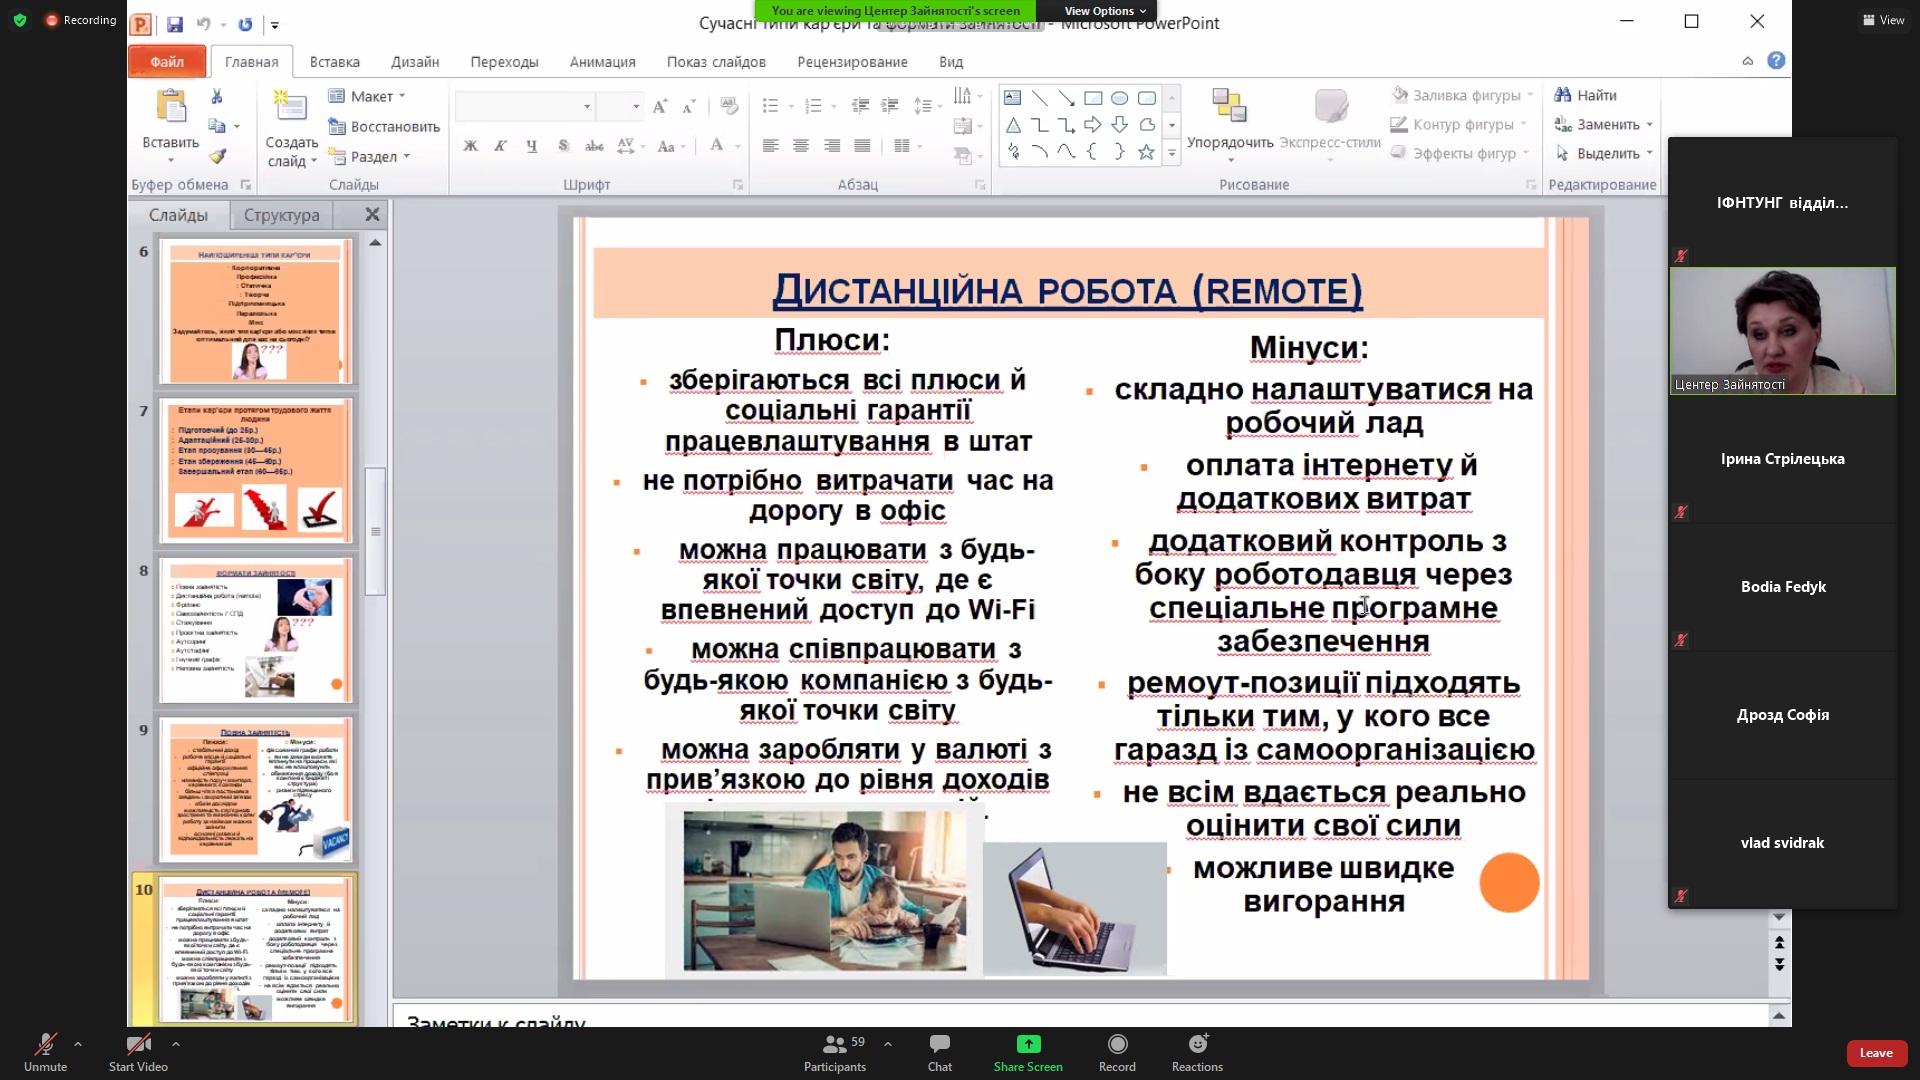Image resolution: width=1920 pixels, height=1080 pixels.
Task: Click the Найти search icon in ribbon
Action: click(x=1563, y=95)
